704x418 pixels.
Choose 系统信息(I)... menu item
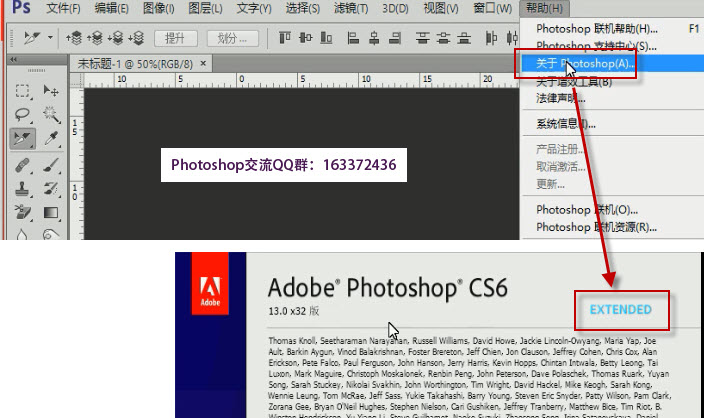[612, 123]
